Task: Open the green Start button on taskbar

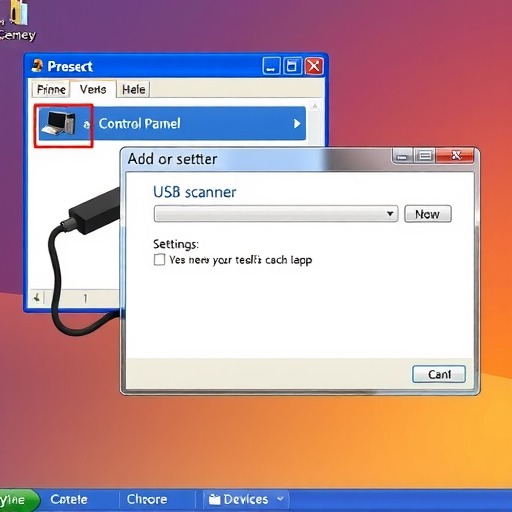Action: [18, 500]
